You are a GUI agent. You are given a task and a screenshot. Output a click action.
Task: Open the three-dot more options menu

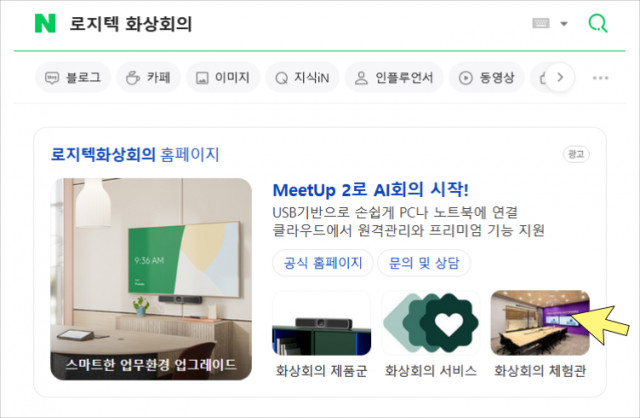600,78
